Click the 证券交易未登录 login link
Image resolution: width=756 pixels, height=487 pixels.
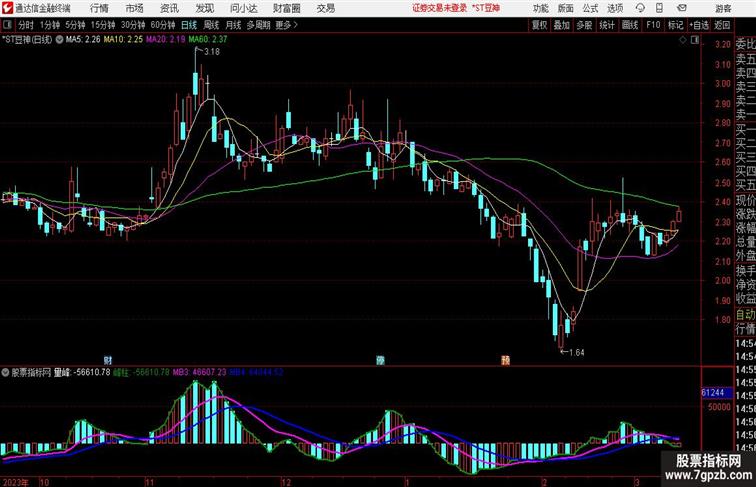pyautogui.click(x=439, y=8)
